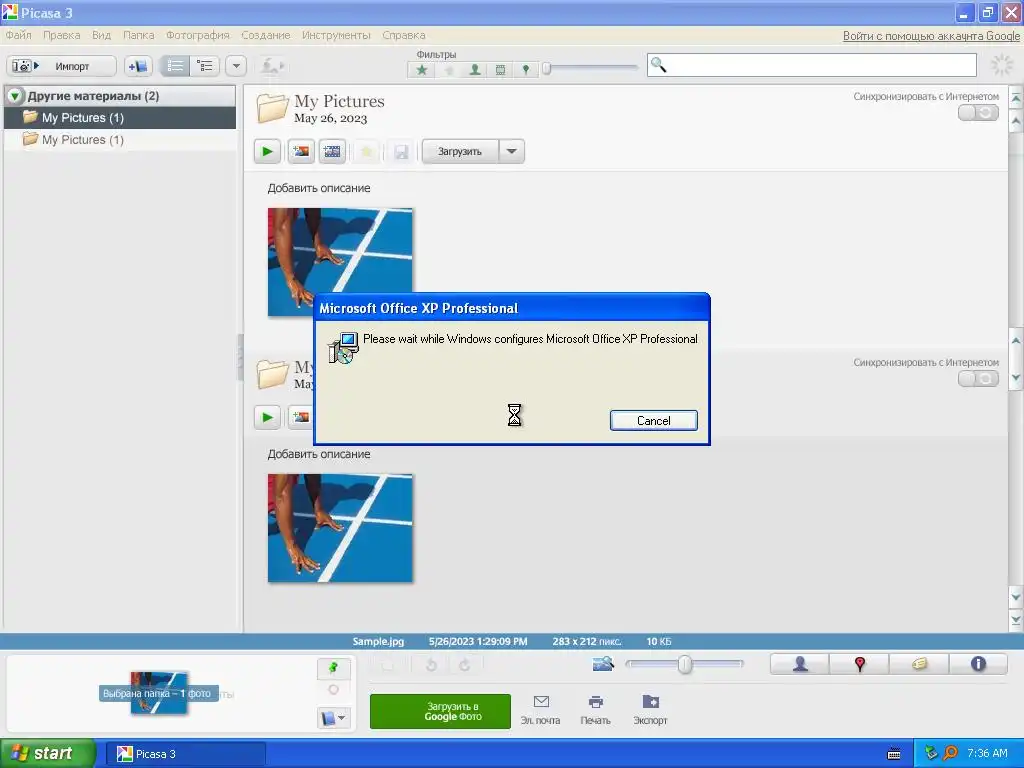Click the on-screen keyboard taskbar icon
The height and width of the screenshot is (768, 1024).
894,754
